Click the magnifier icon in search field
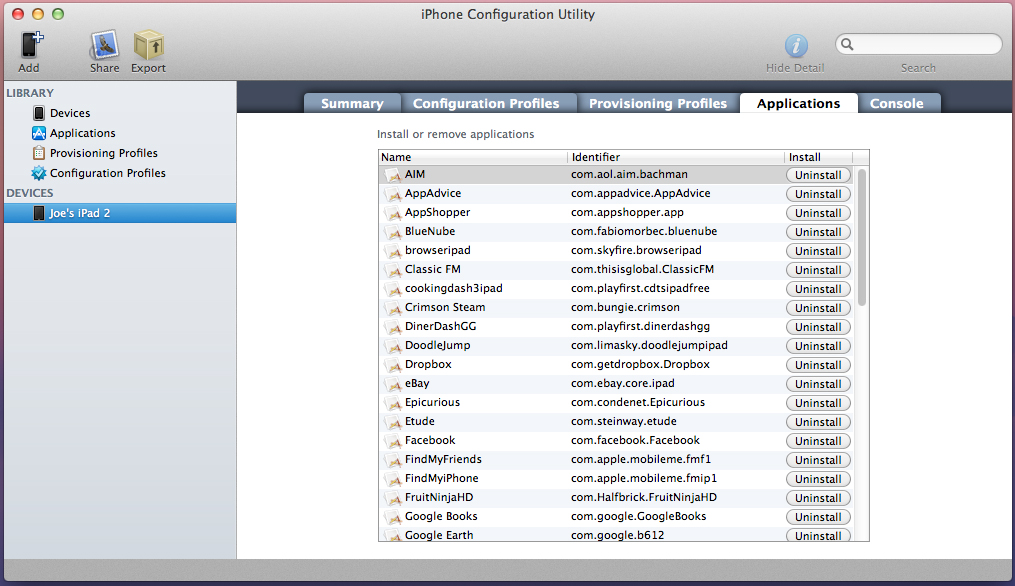This screenshot has height=586, width=1015. tap(847, 45)
